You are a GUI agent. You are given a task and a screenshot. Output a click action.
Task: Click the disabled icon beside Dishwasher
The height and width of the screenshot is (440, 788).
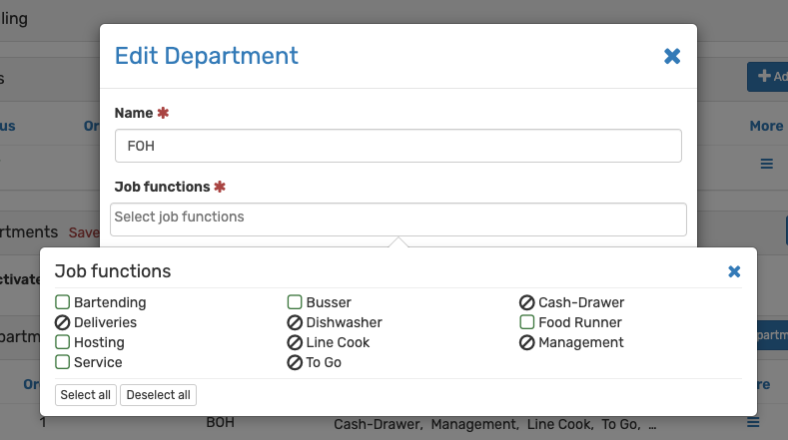(295, 323)
